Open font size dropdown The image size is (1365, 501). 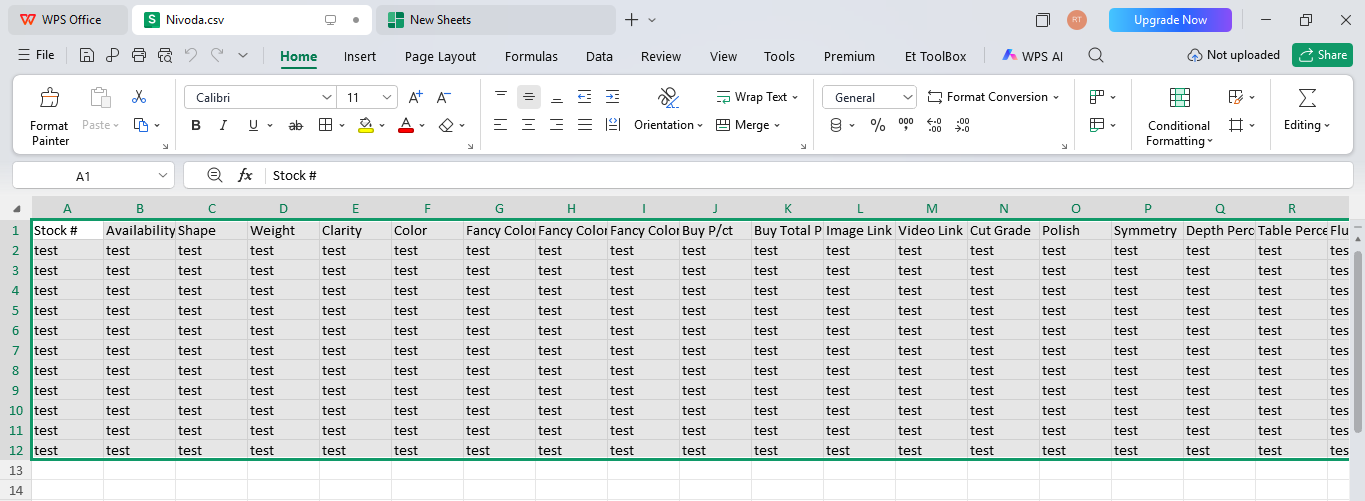pyautogui.click(x=387, y=97)
